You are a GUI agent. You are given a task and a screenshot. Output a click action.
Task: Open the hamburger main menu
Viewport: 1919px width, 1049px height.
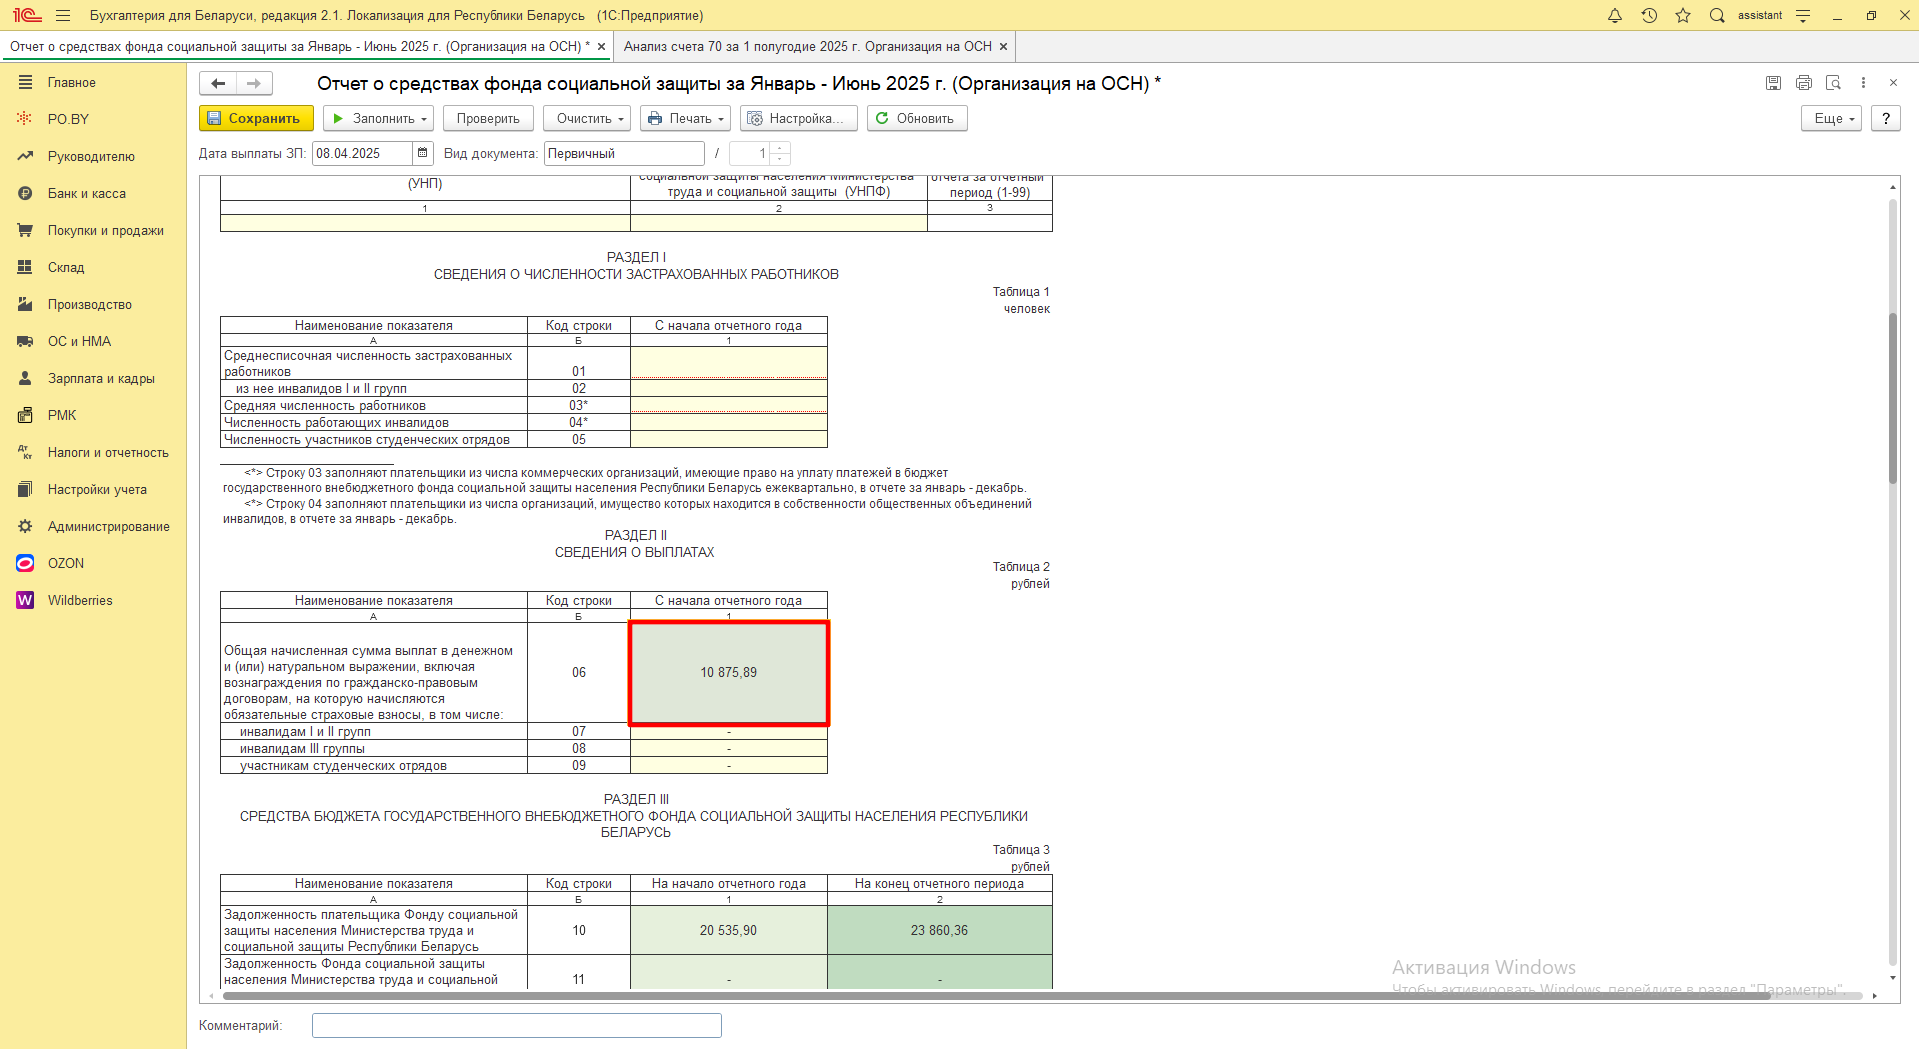[x=63, y=15]
